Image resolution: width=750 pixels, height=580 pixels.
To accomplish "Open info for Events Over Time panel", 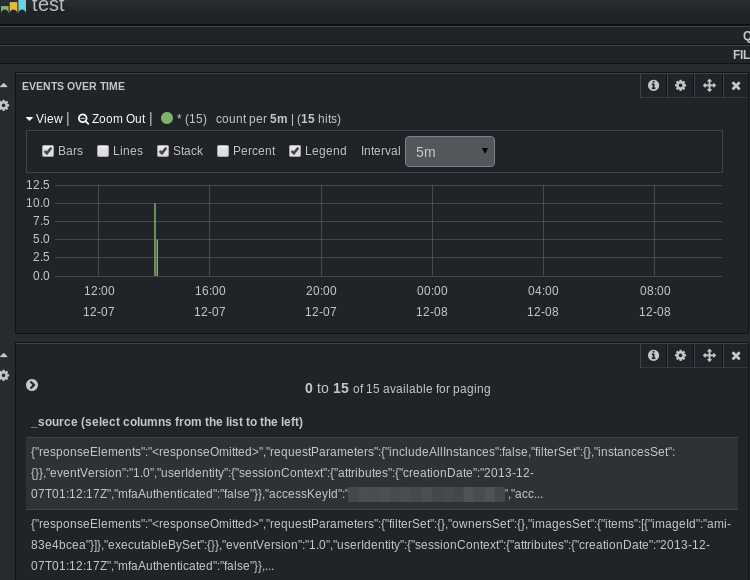I will click(x=653, y=86).
